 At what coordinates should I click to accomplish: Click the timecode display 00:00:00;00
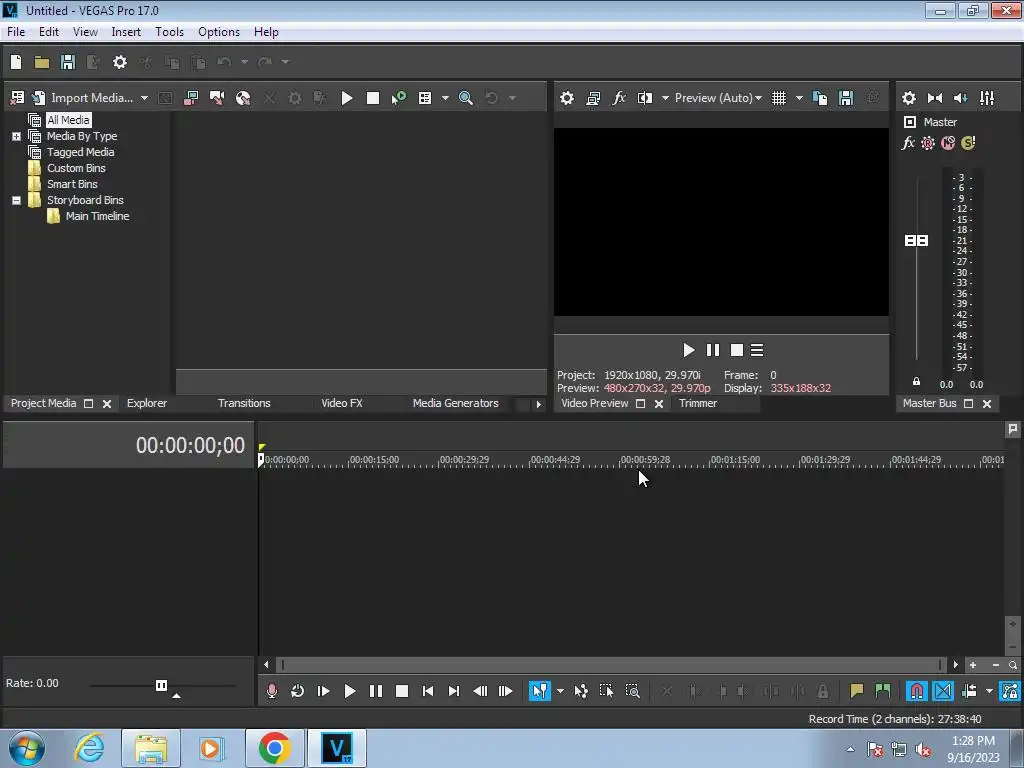click(190, 445)
